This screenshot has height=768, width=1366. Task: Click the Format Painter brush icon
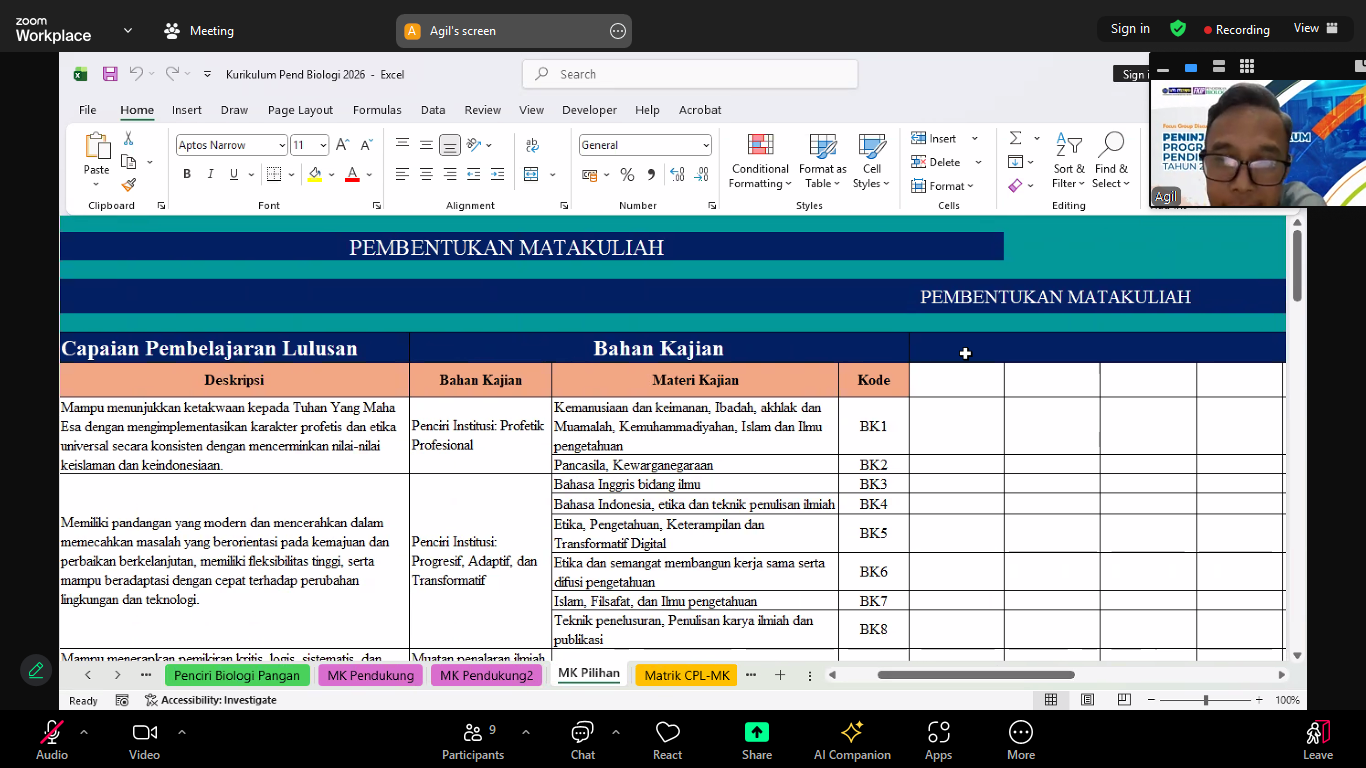[x=128, y=185]
